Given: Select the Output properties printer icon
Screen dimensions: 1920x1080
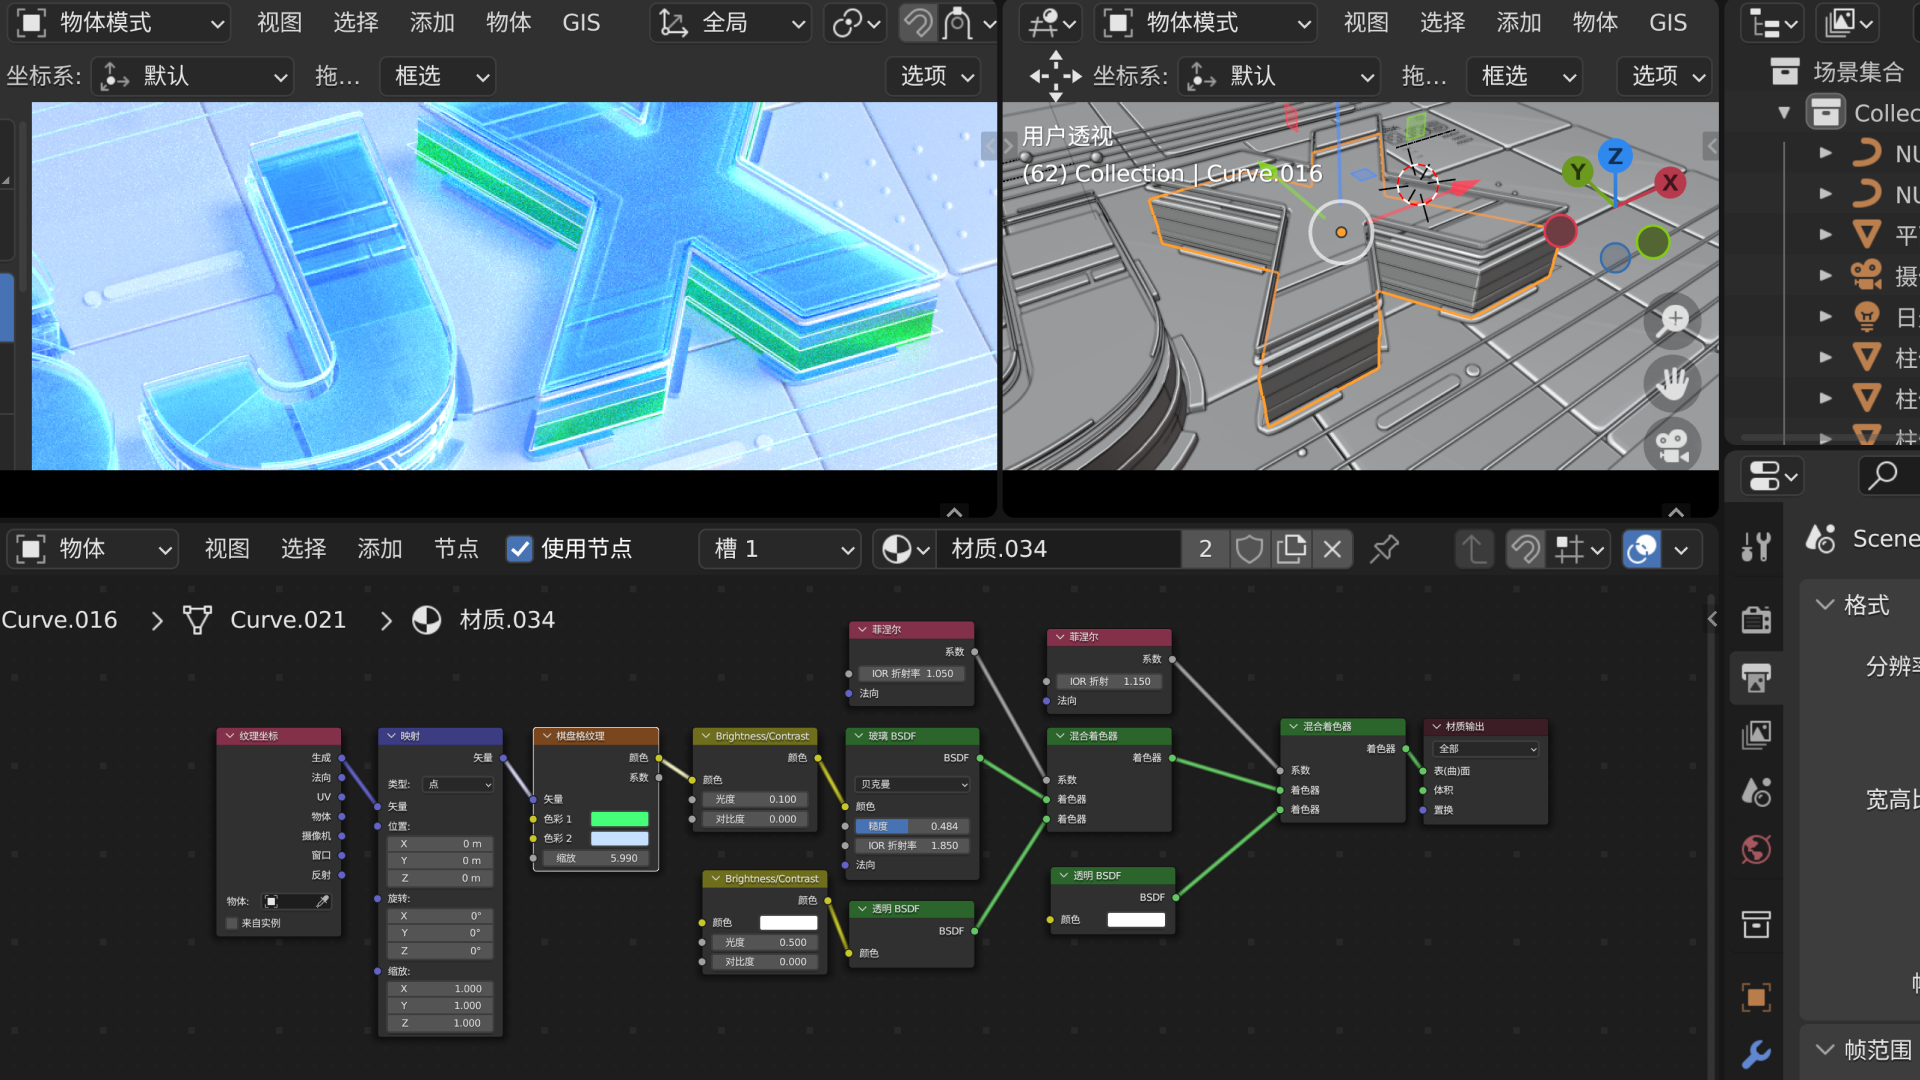Looking at the screenshot, I should coord(1756,676).
